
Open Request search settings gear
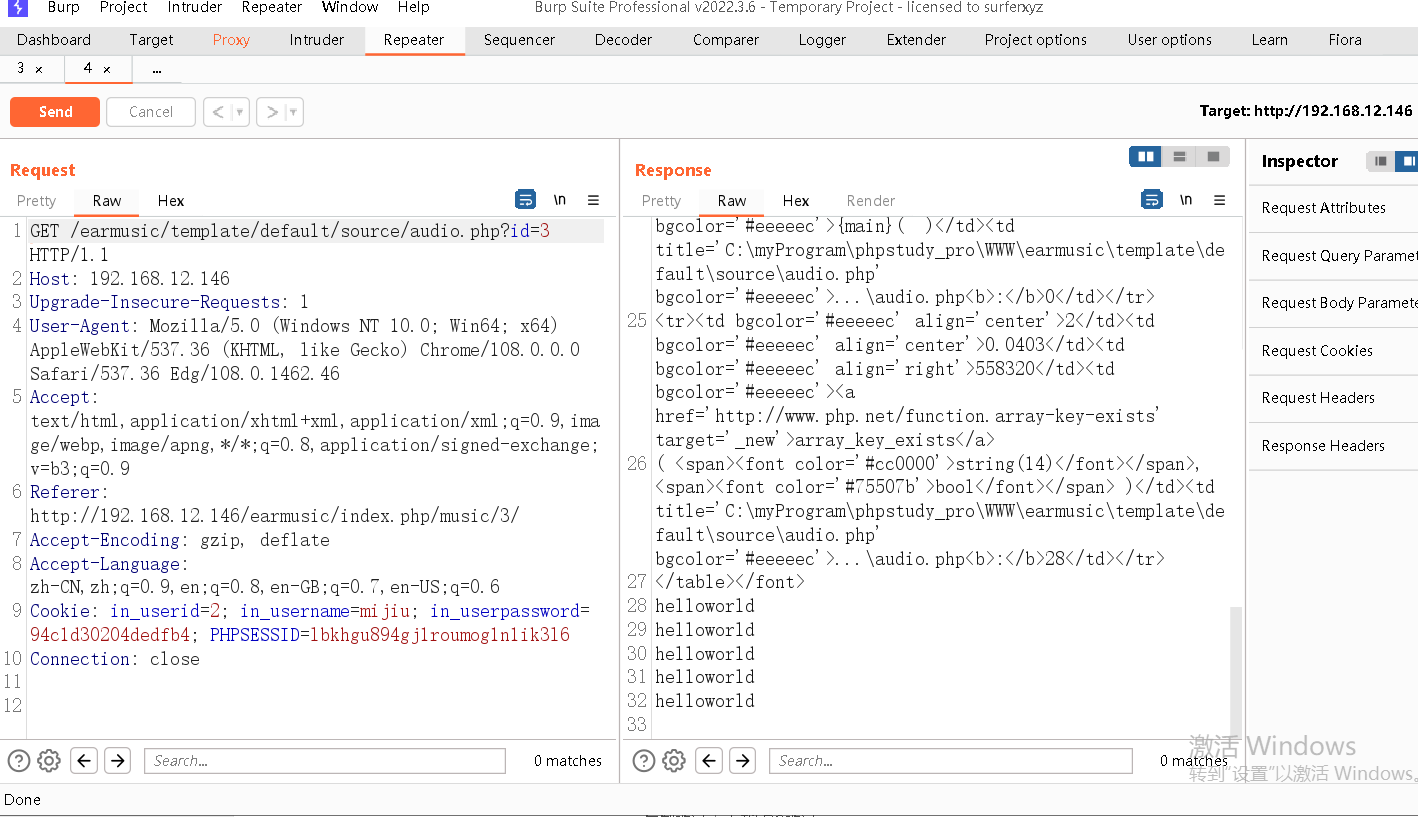(x=49, y=761)
